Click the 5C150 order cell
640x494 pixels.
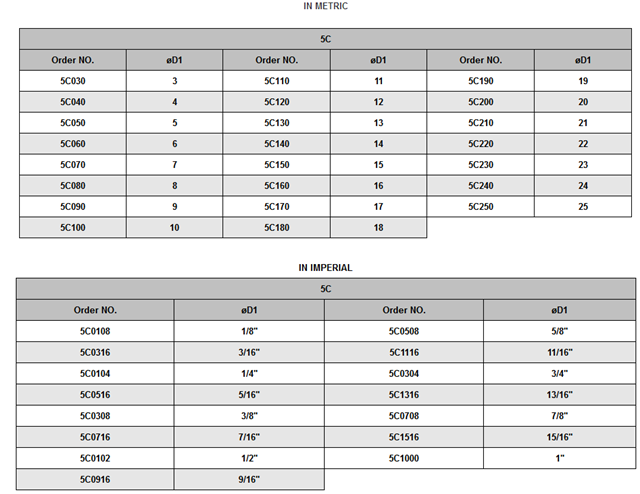coord(277,165)
